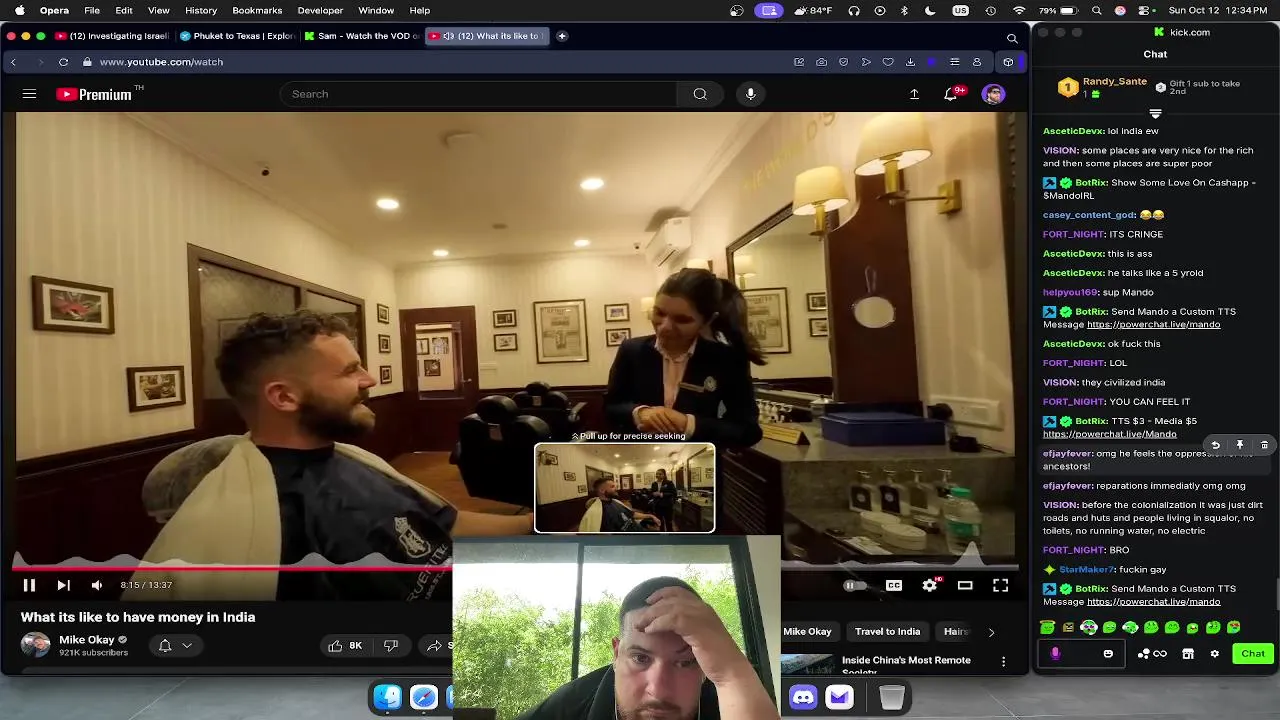This screenshot has width=1280, height=720.
Task: Pause the YouTube video
Action: click(29, 585)
